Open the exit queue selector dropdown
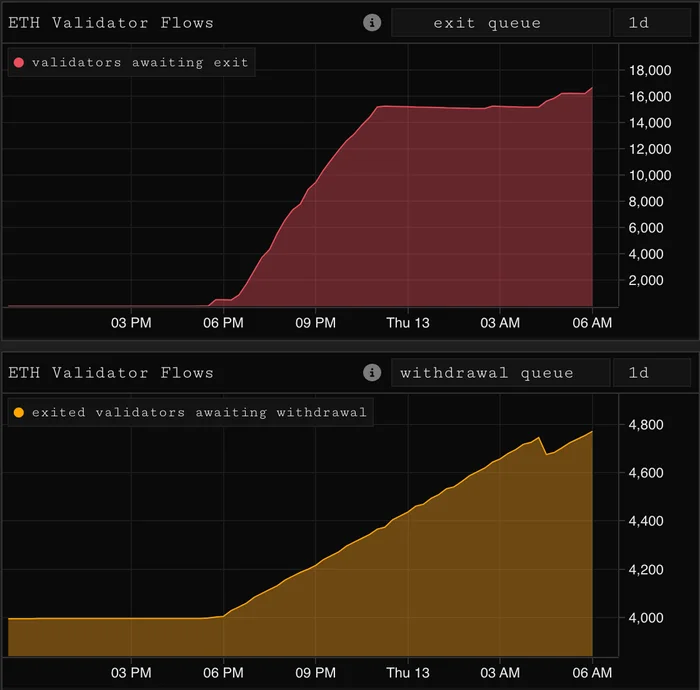This screenshot has height=690, width=700. 500,23
